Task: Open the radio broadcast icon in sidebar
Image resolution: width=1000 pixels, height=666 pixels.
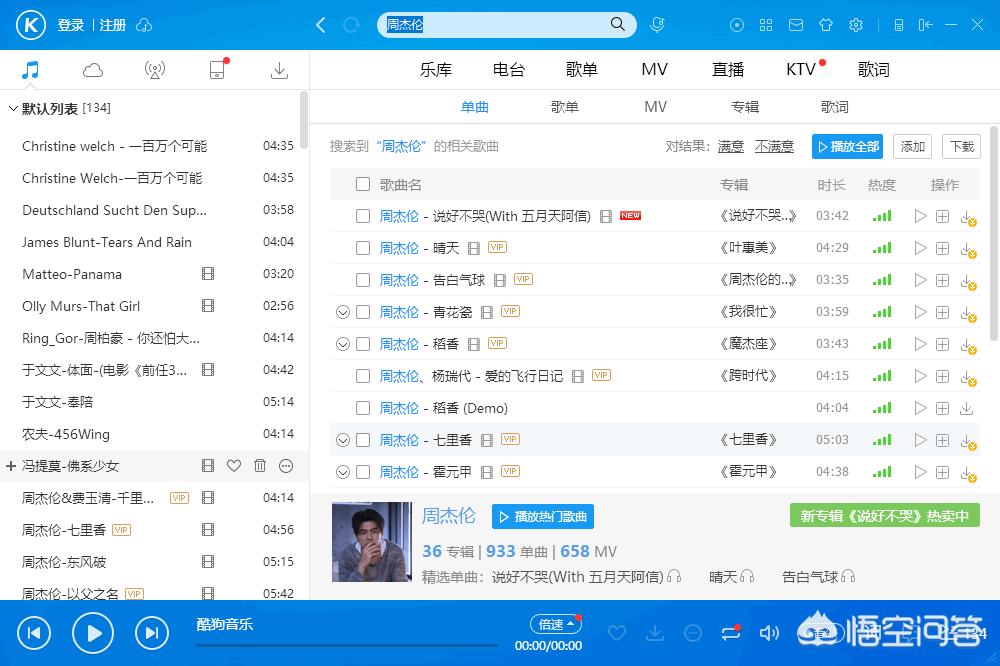Action: coord(154,70)
